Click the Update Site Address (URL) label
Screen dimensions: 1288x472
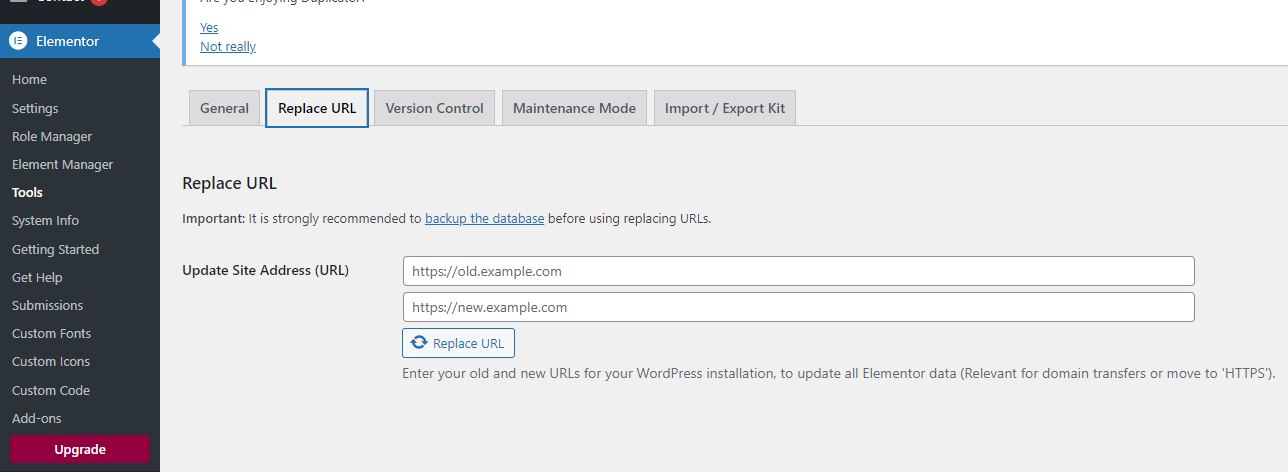click(x=265, y=270)
